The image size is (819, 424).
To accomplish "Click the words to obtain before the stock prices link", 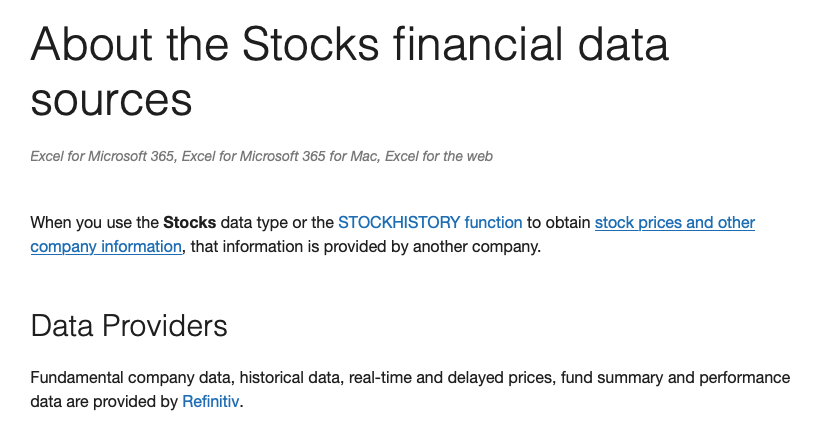I will click(559, 222).
